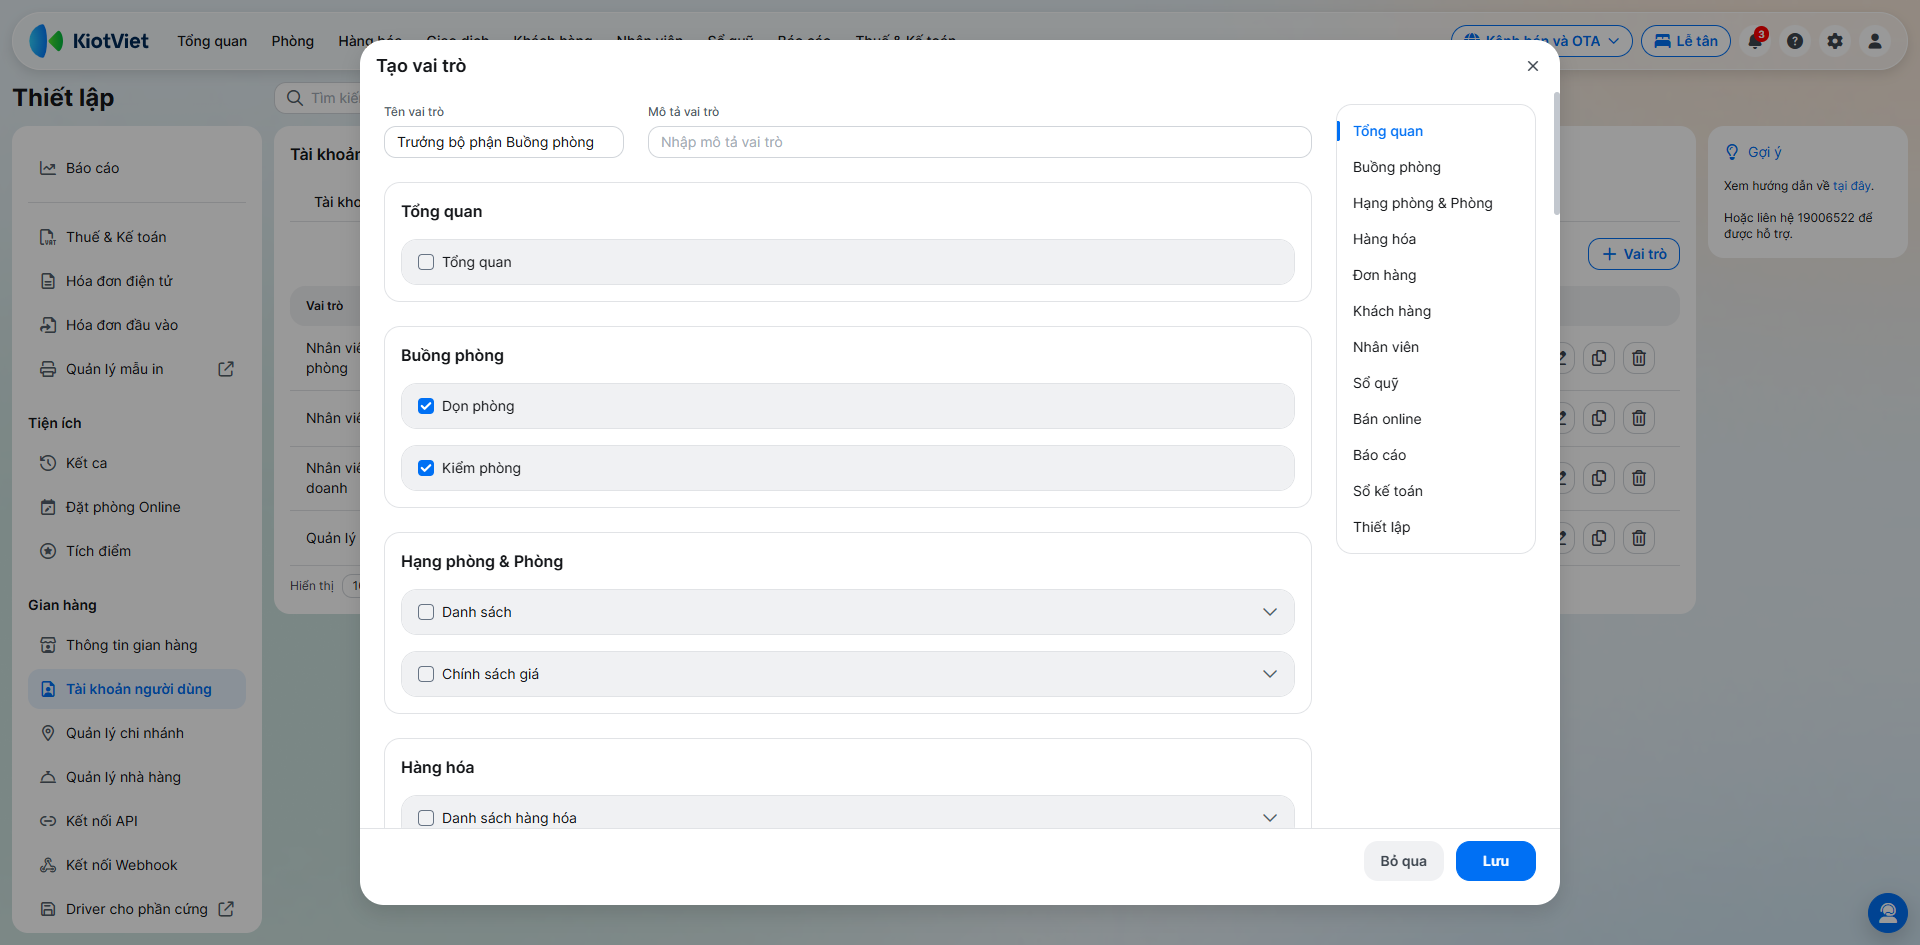Click the KiotViet logo
The height and width of the screenshot is (945, 1920).
(x=89, y=41)
